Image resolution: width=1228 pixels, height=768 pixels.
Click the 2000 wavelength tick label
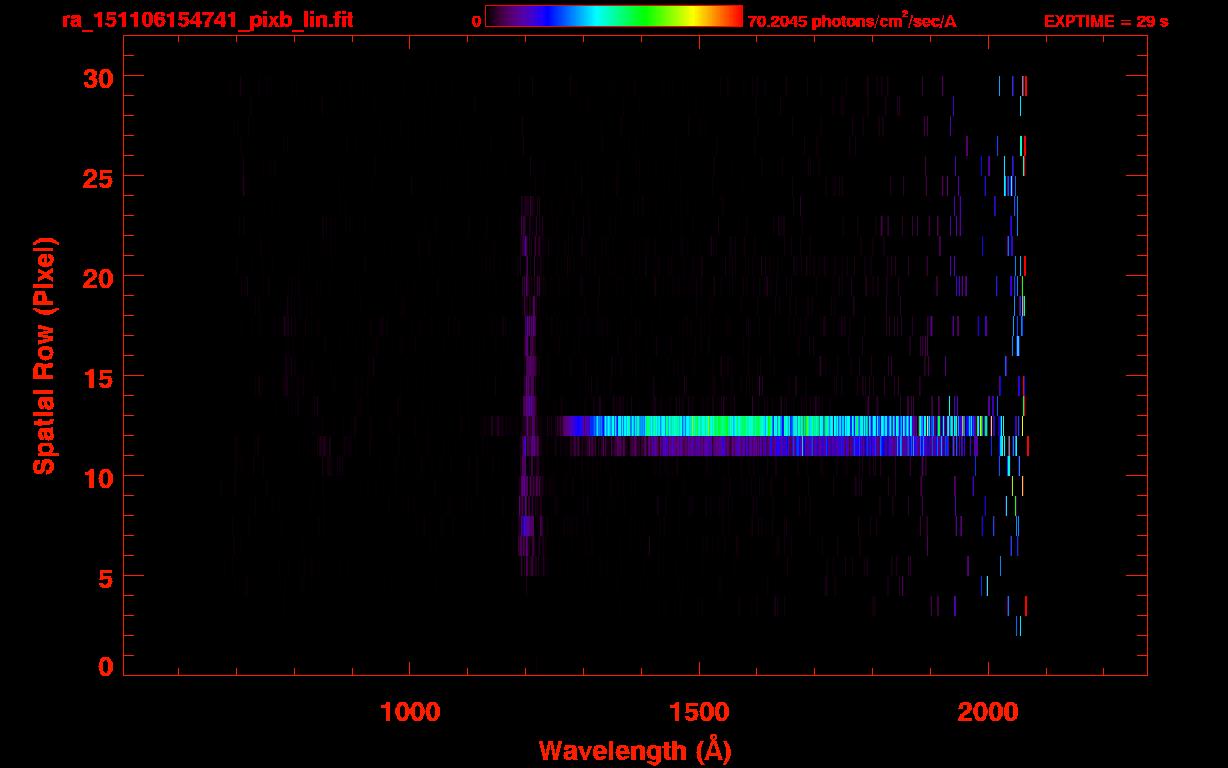(x=988, y=712)
